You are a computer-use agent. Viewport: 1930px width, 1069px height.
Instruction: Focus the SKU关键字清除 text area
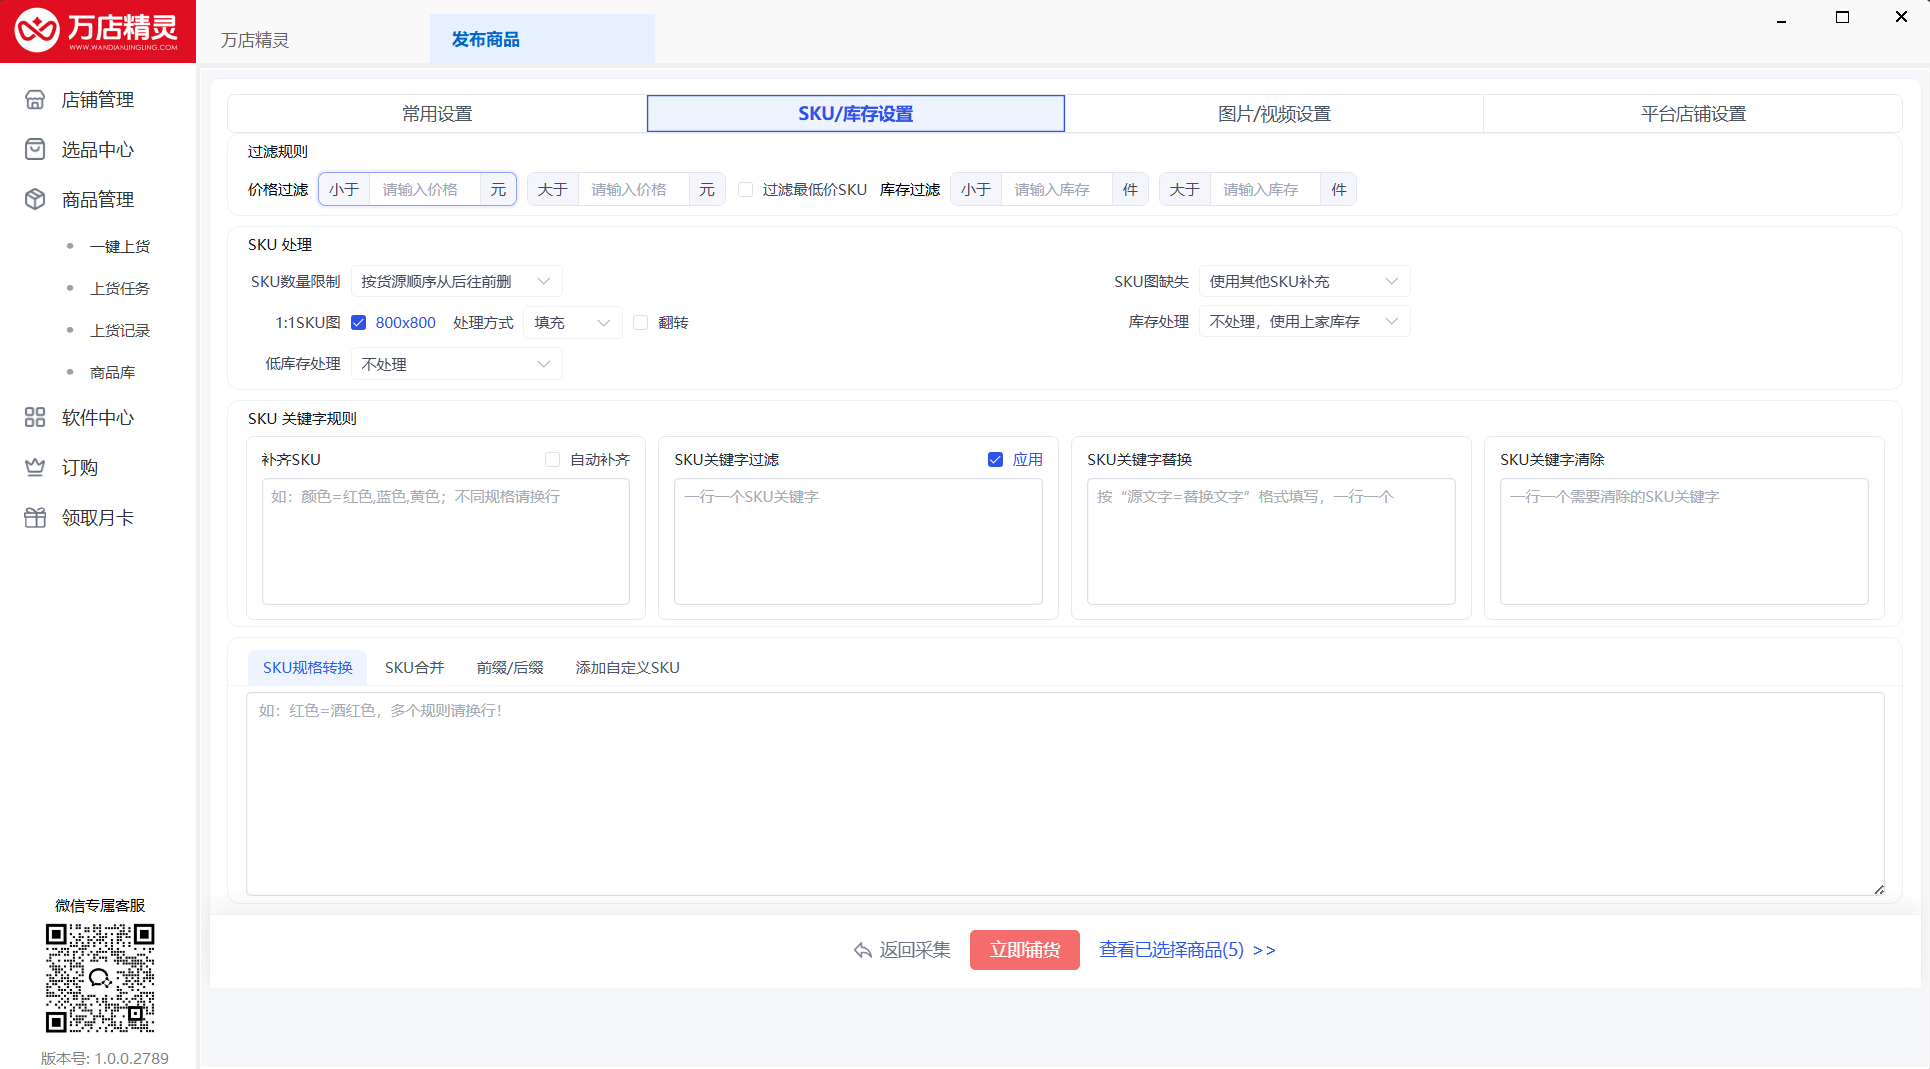click(x=1684, y=541)
